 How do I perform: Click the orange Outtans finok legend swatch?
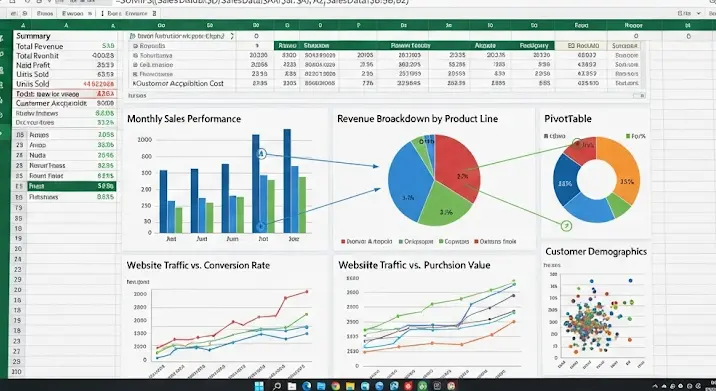coord(476,242)
